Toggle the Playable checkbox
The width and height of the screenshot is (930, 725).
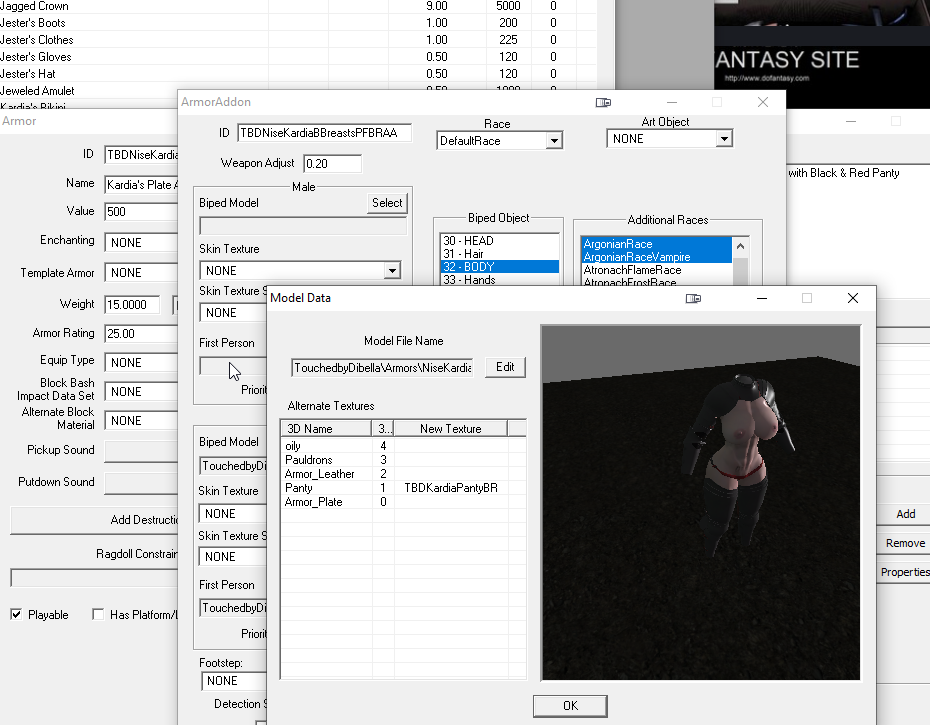16,615
